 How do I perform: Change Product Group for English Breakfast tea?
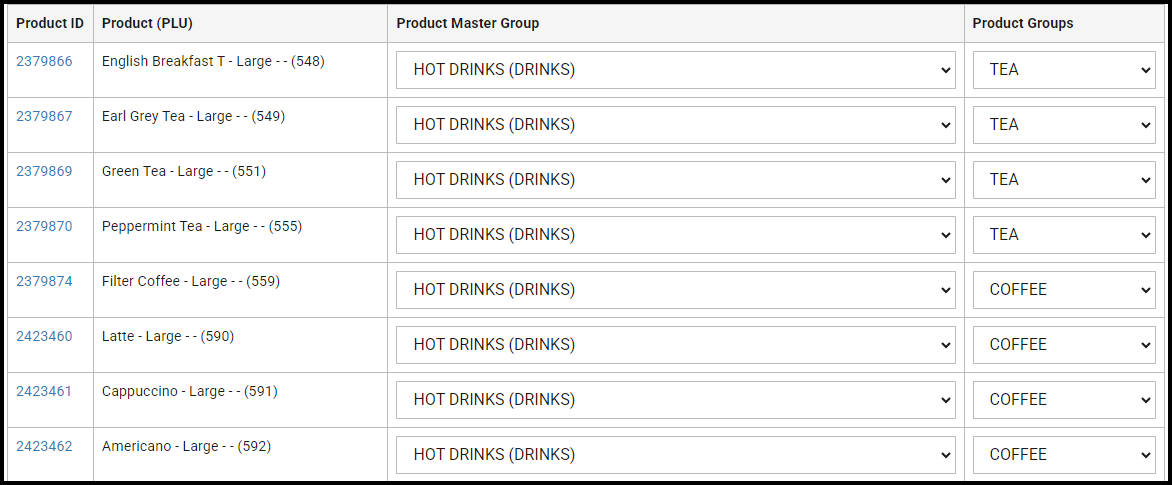coord(1063,70)
